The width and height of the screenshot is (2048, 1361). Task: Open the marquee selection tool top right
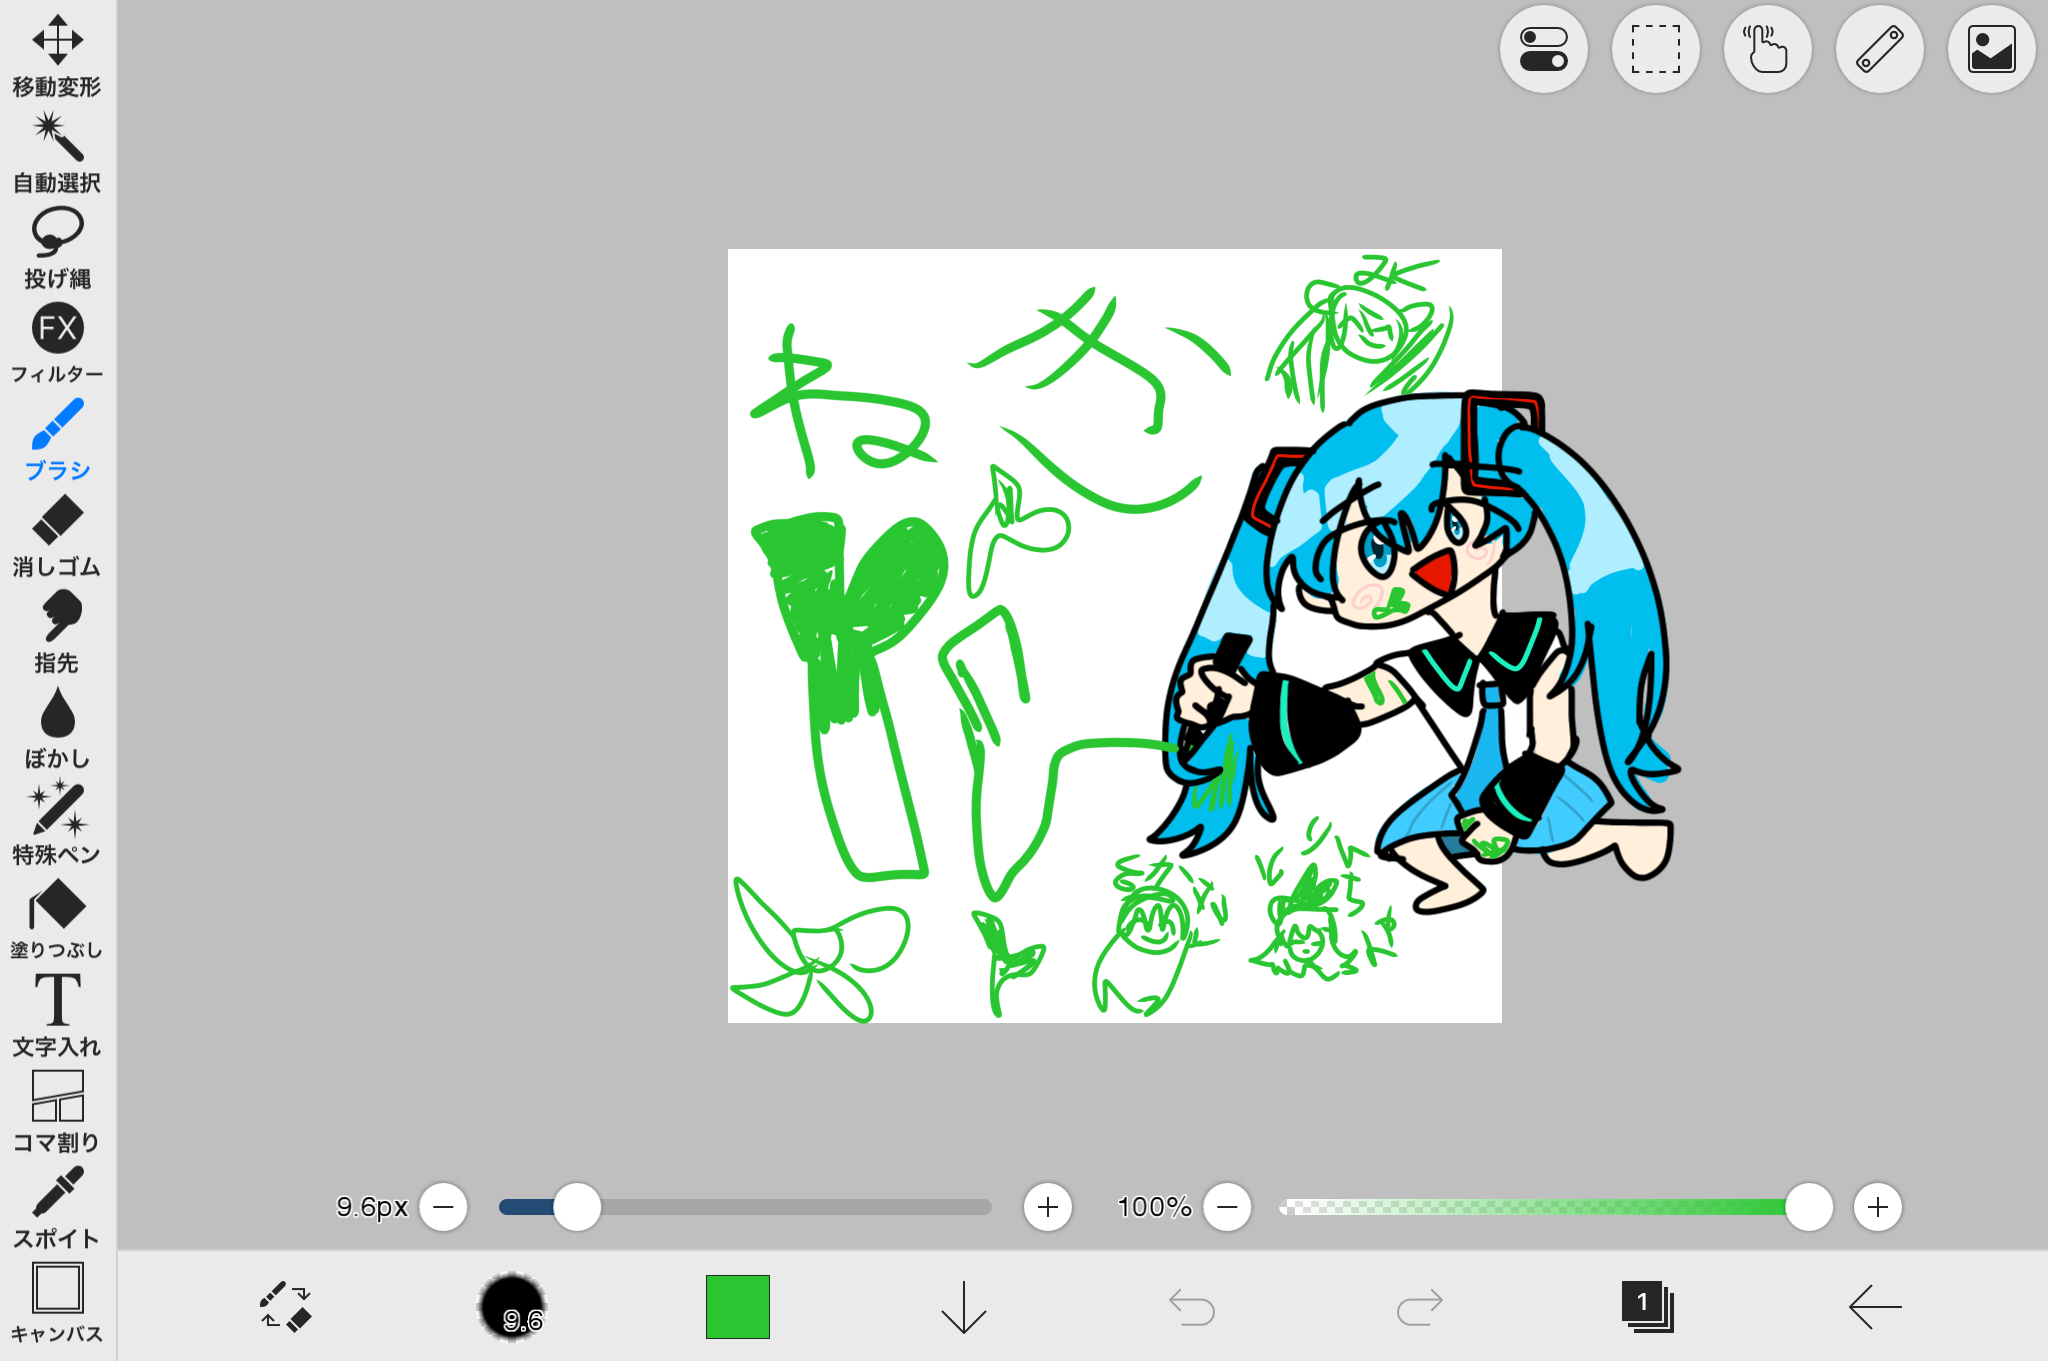coord(1655,48)
